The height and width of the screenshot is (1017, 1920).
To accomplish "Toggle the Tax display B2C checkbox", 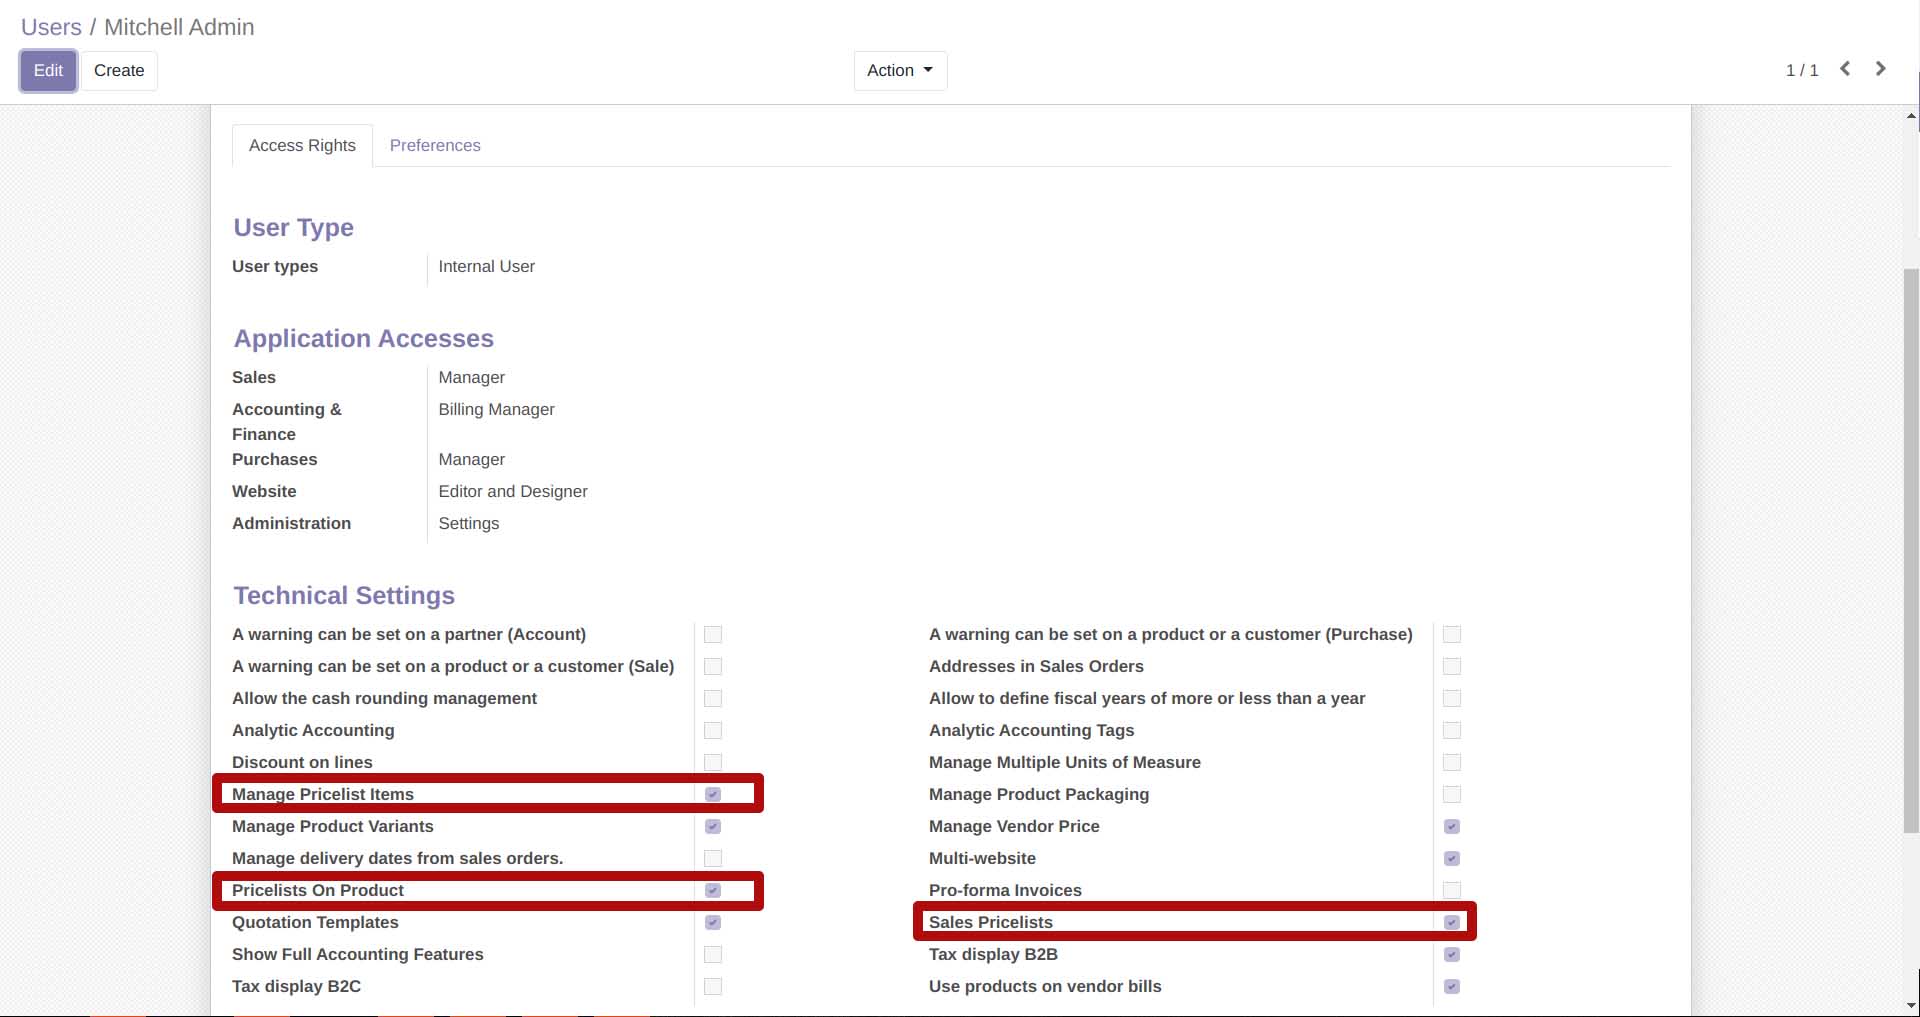I will [713, 986].
